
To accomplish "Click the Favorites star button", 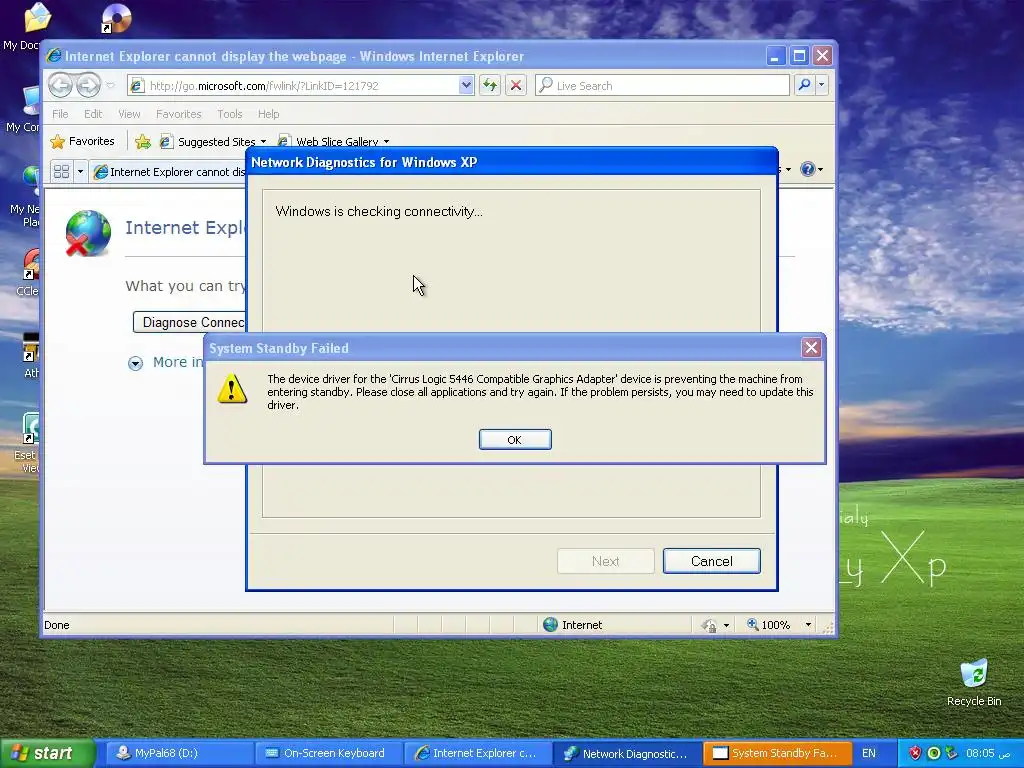I will (x=82, y=141).
